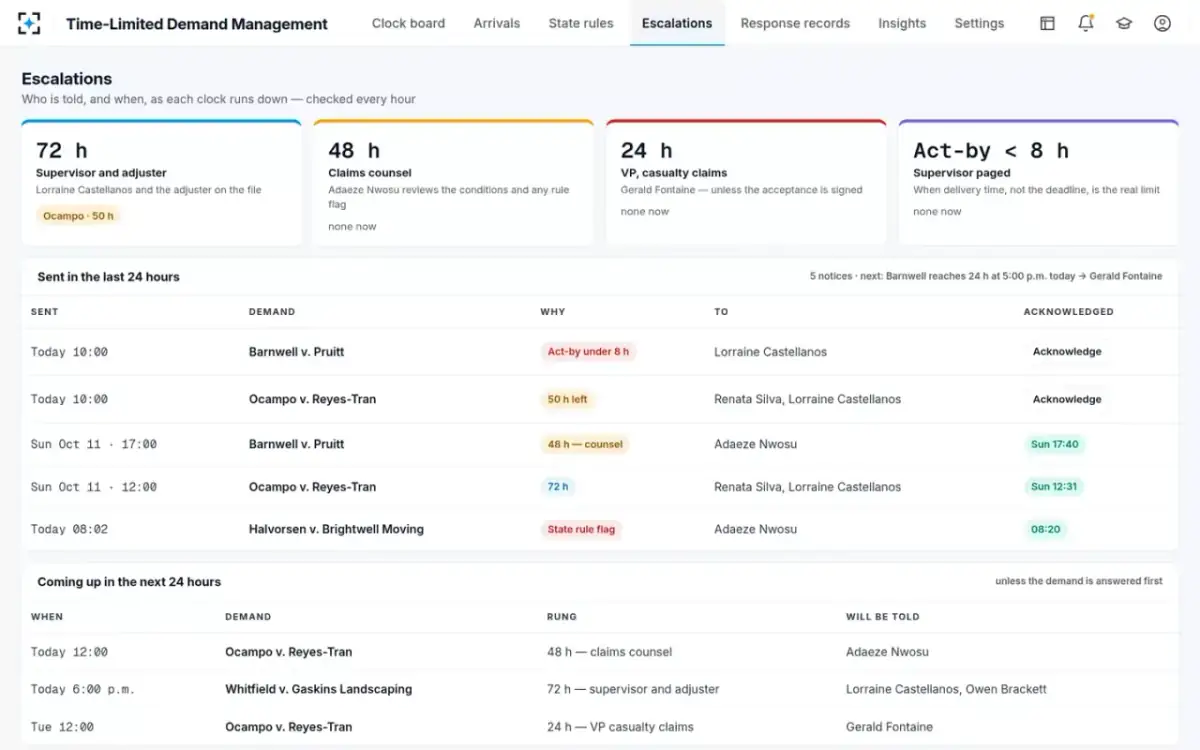The height and width of the screenshot is (750, 1200).
Task: Click the RUNG column header
Action: (x=562, y=617)
